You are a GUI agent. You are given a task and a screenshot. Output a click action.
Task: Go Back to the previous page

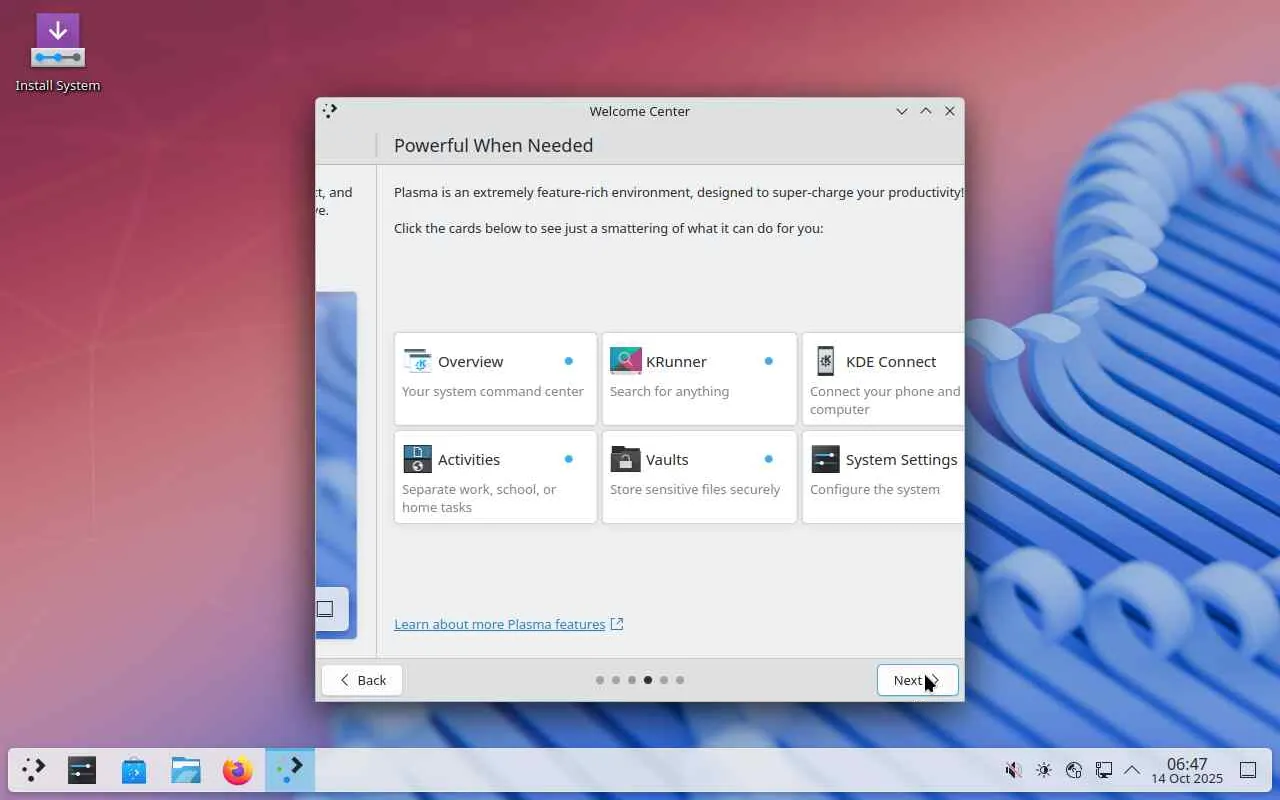point(362,680)
